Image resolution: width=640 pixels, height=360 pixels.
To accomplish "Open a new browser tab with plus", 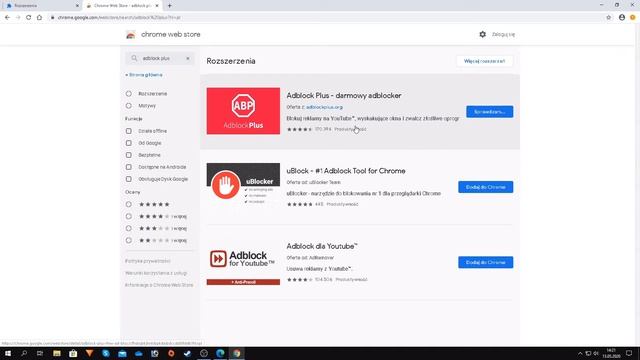I will pyautogui.click(x=169, y=6).
